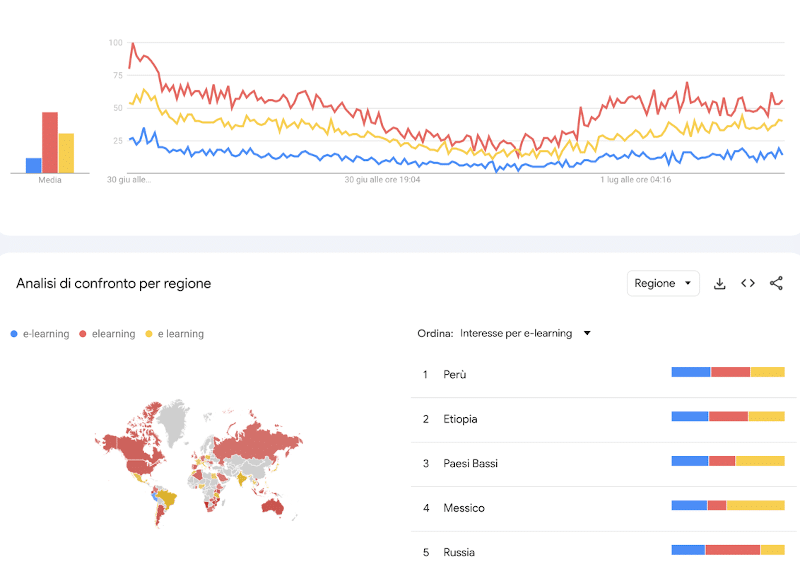This screenshot has height=569, width=800.
Task: Share the regional comparison chart
Action: pyautogui.click(x=776, y=284)
